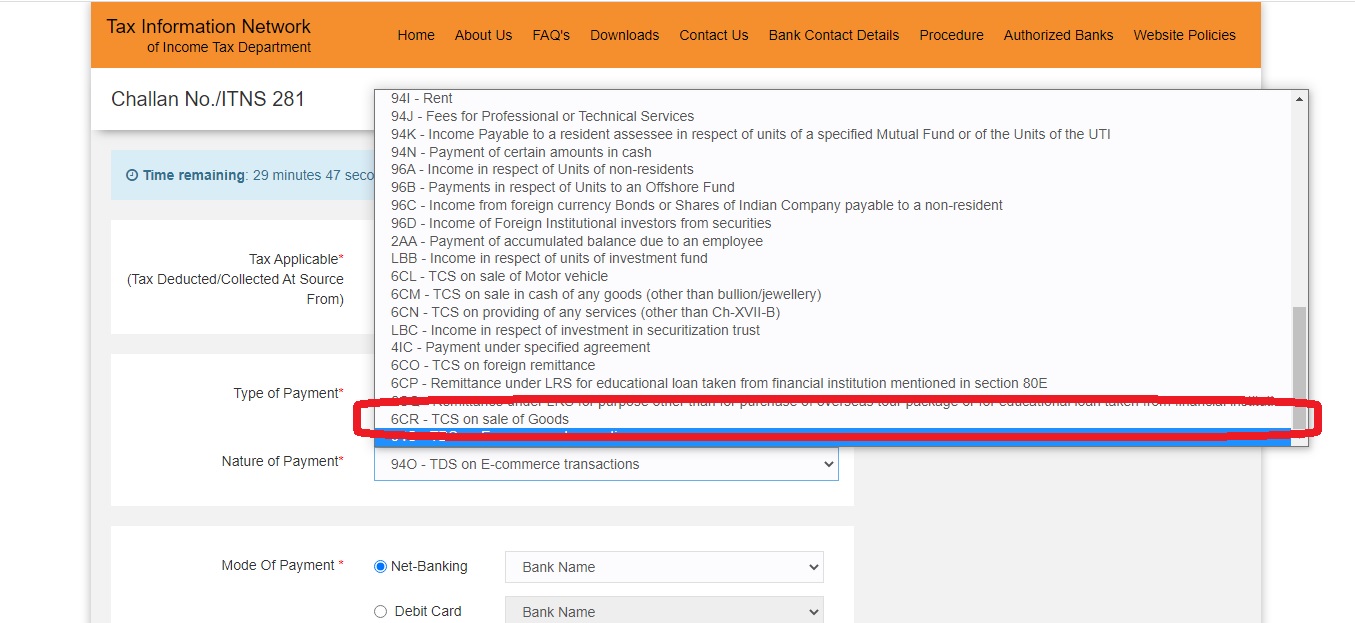Click the Tax Information Network site title
Screen dimensions: 1355x623
click(x=208, y=27)
